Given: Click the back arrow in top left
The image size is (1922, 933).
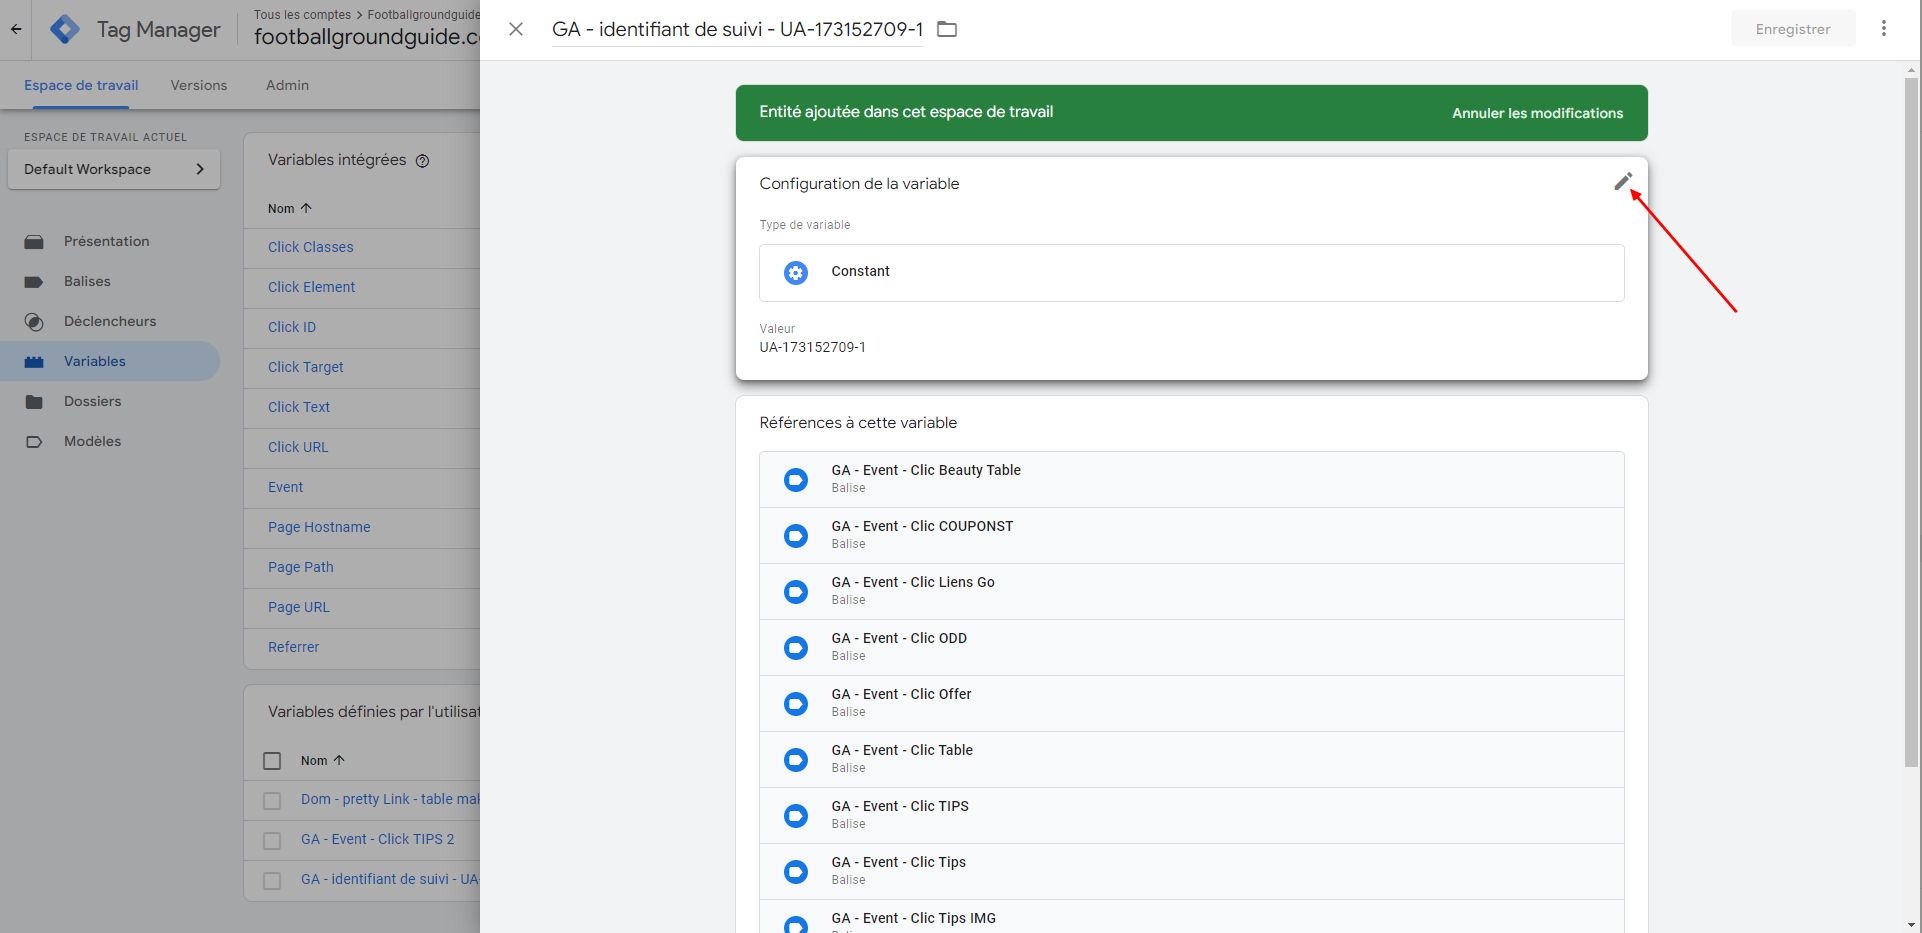Looking at the screenshot, I should pyautogui.click(x=16, y=29).
